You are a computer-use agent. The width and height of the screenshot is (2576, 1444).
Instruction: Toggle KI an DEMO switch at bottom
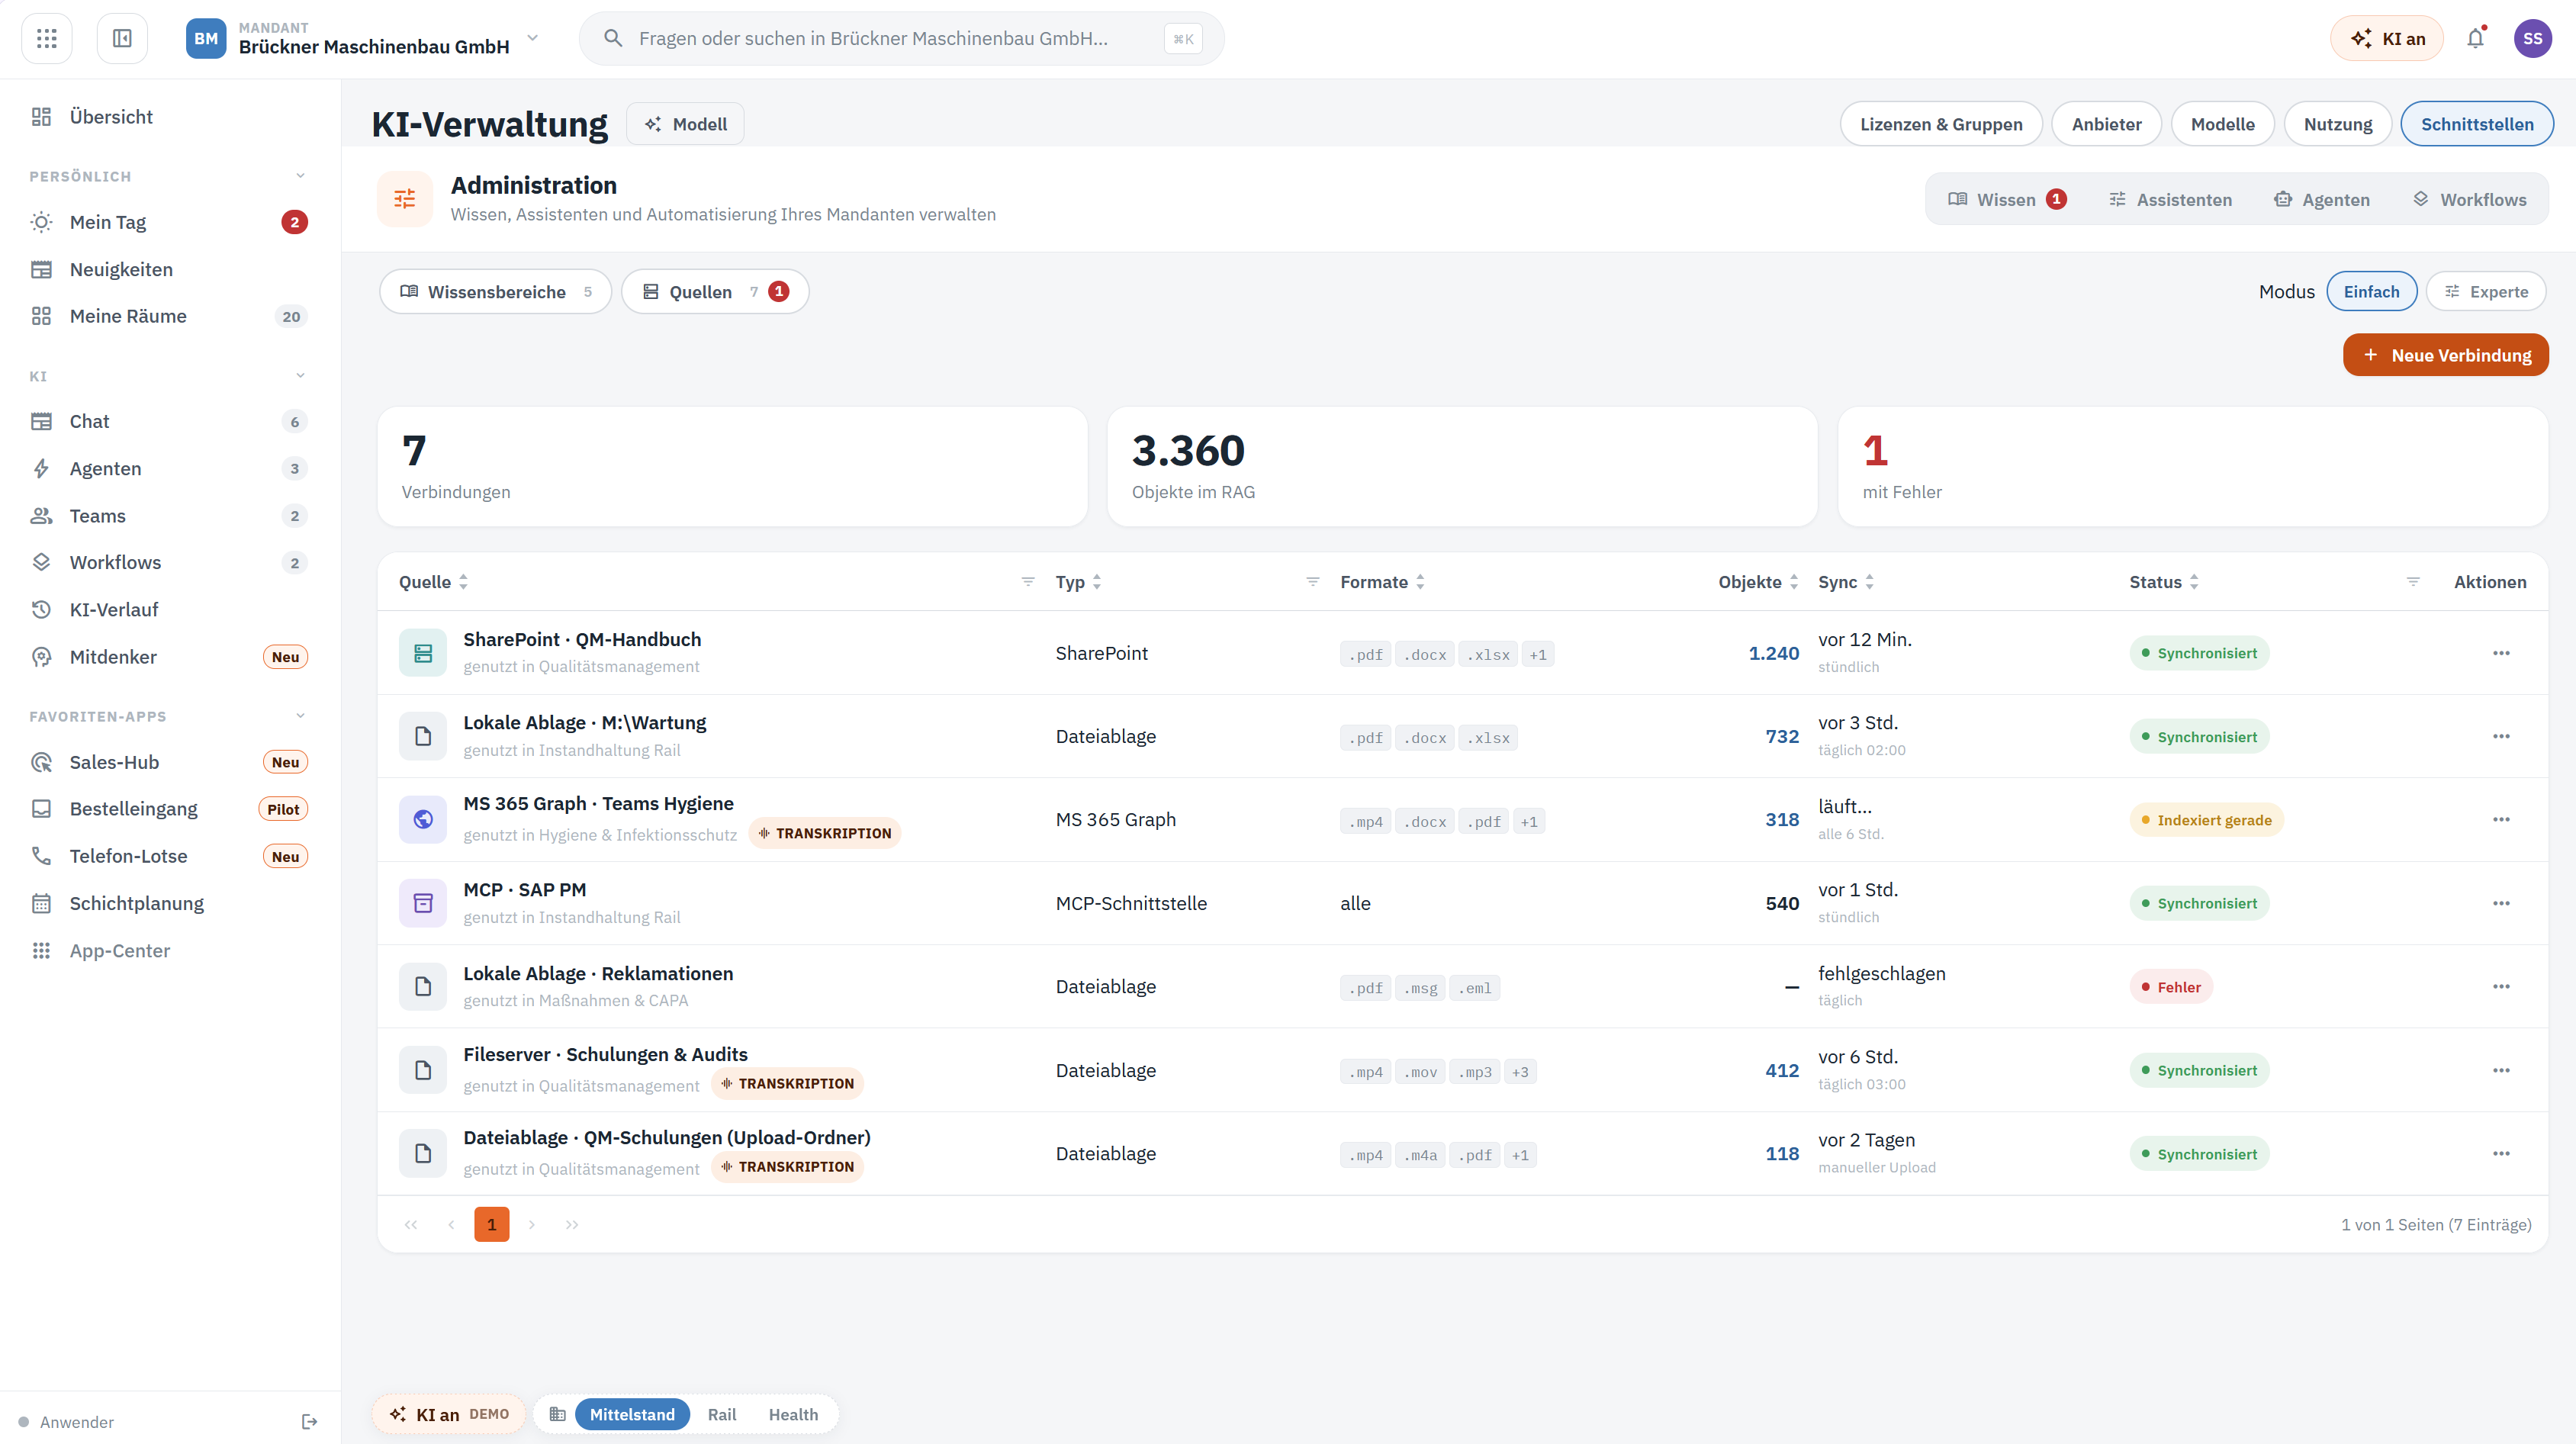[x=449, y=1414]
